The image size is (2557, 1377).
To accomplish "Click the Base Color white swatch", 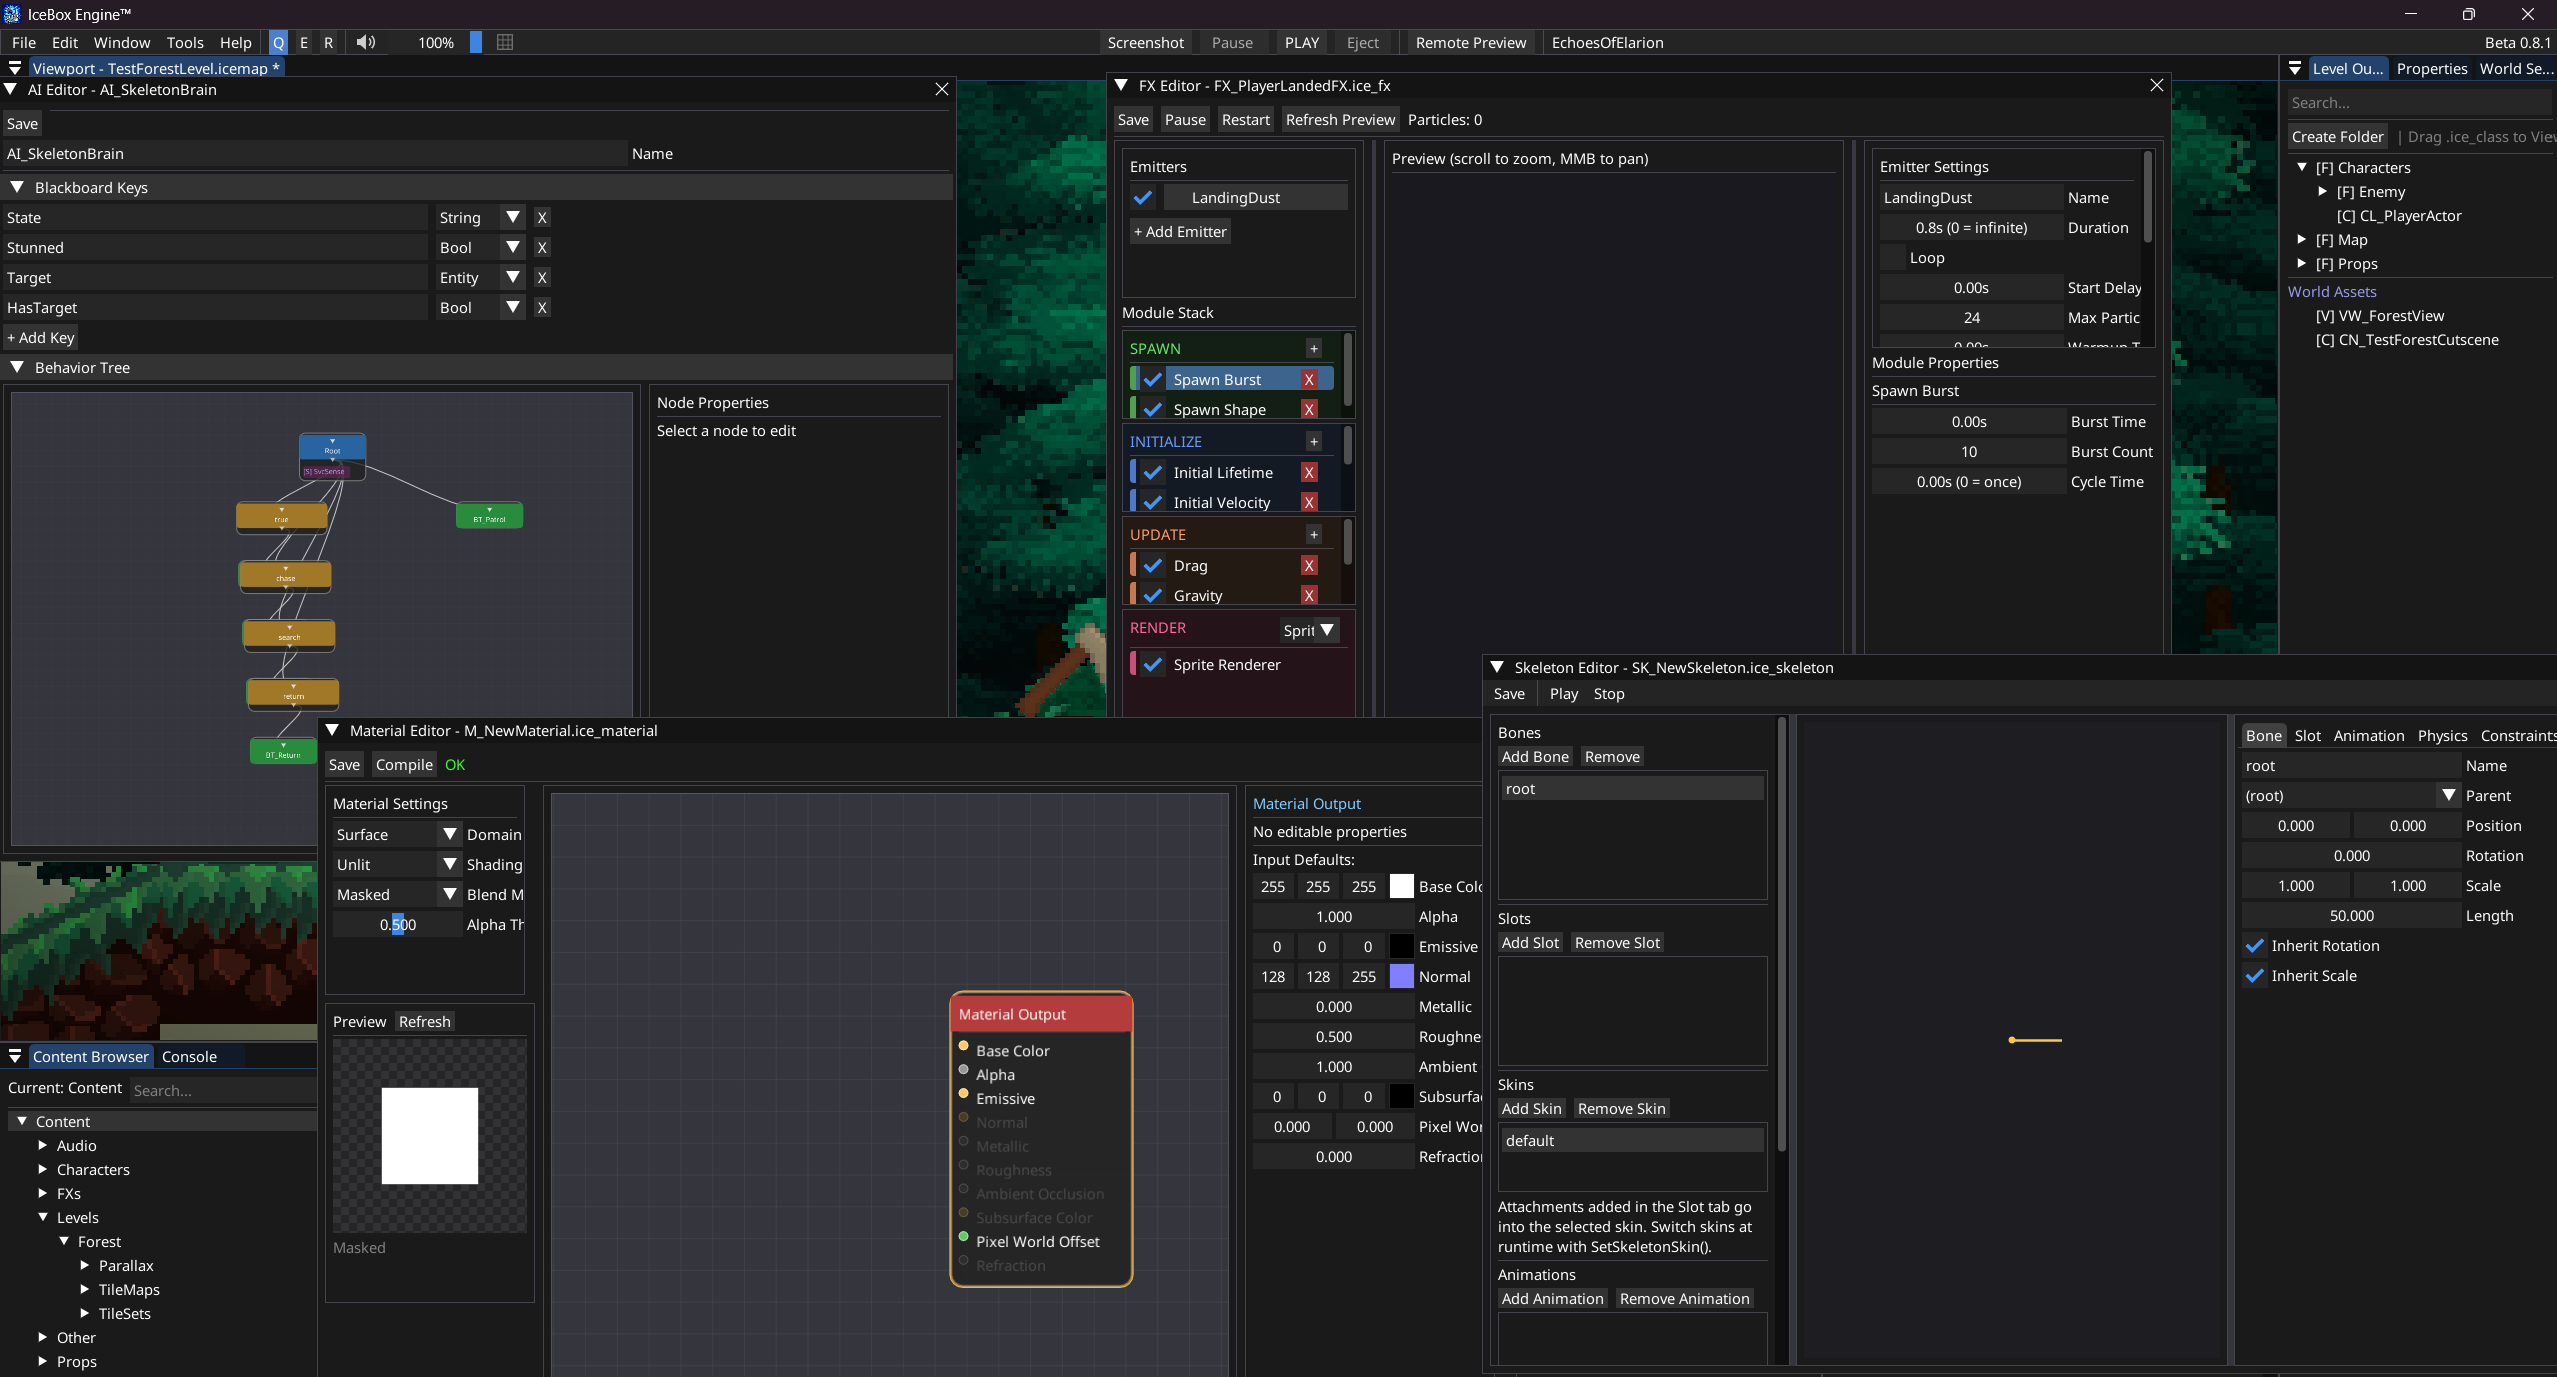I will pyautogui.click(x=1402, y=887).
